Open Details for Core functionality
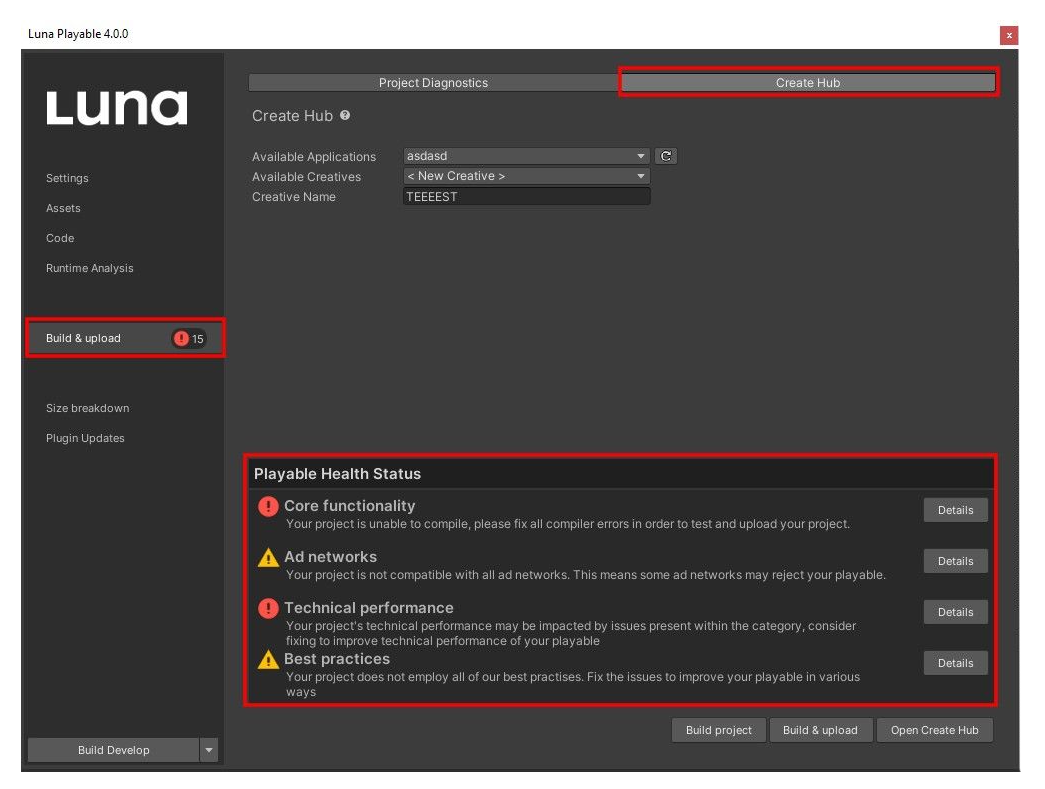The image size is (1045, 789). 956,510
